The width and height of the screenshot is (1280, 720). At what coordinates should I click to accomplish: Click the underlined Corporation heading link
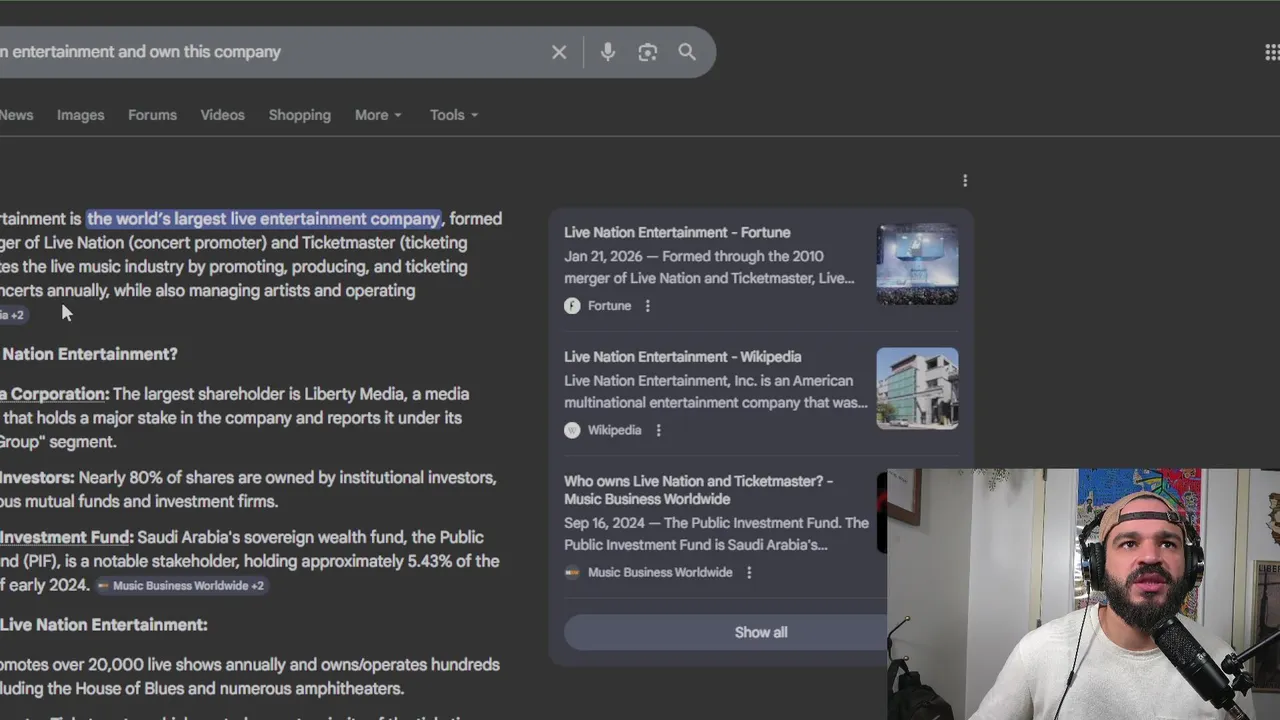point(54,394)
